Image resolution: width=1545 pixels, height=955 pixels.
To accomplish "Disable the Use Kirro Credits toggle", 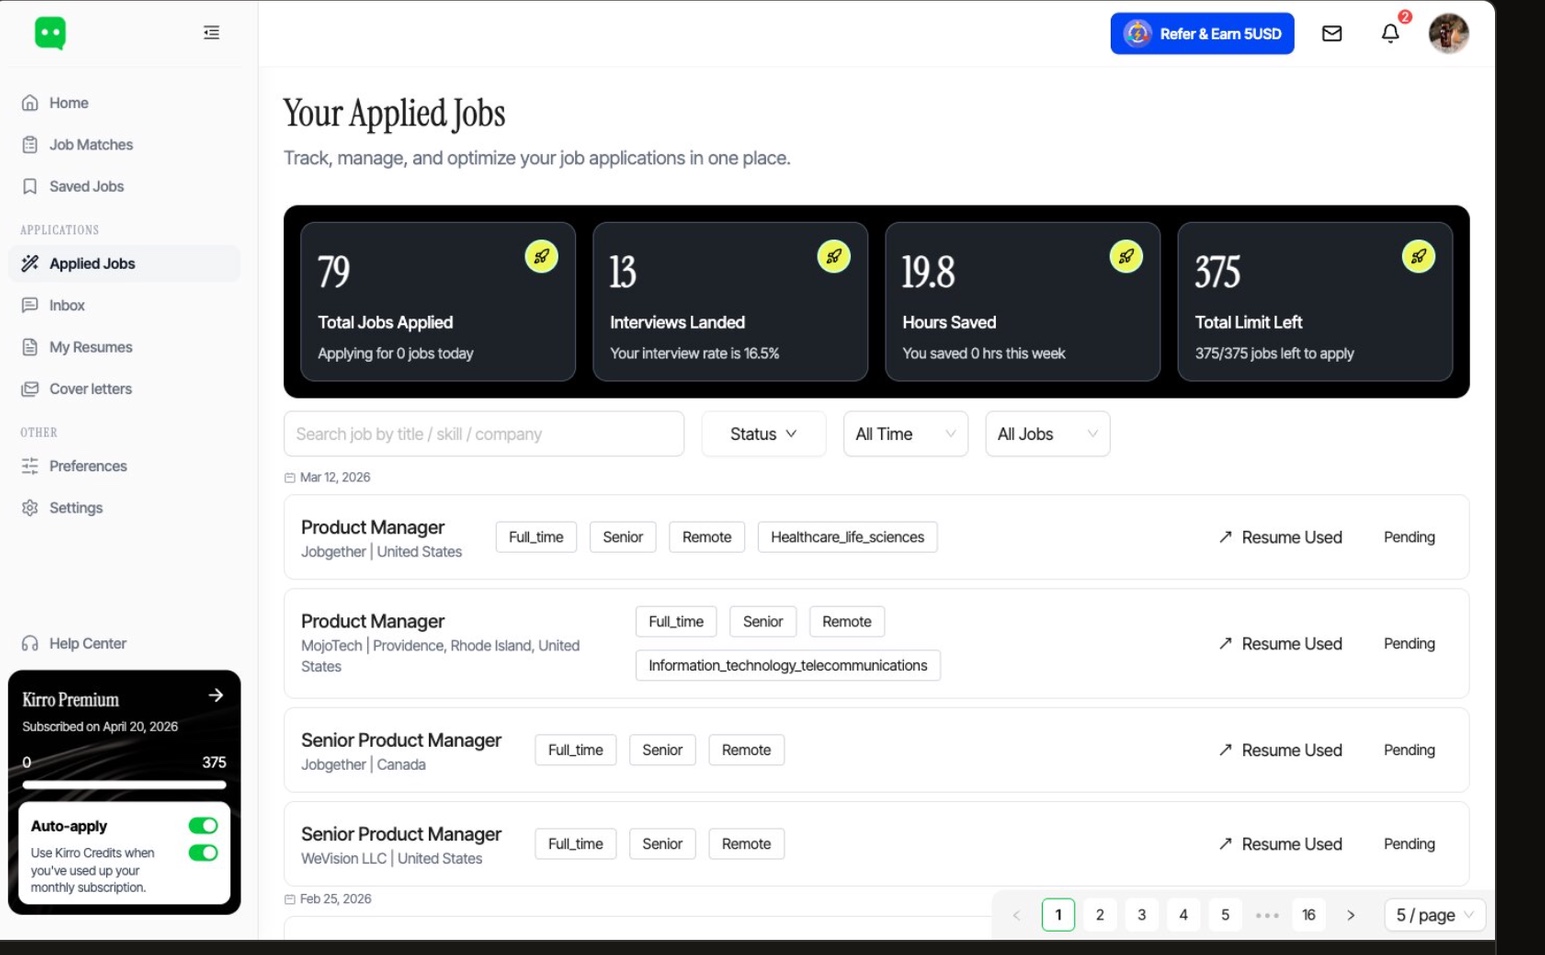I will 203,853.
